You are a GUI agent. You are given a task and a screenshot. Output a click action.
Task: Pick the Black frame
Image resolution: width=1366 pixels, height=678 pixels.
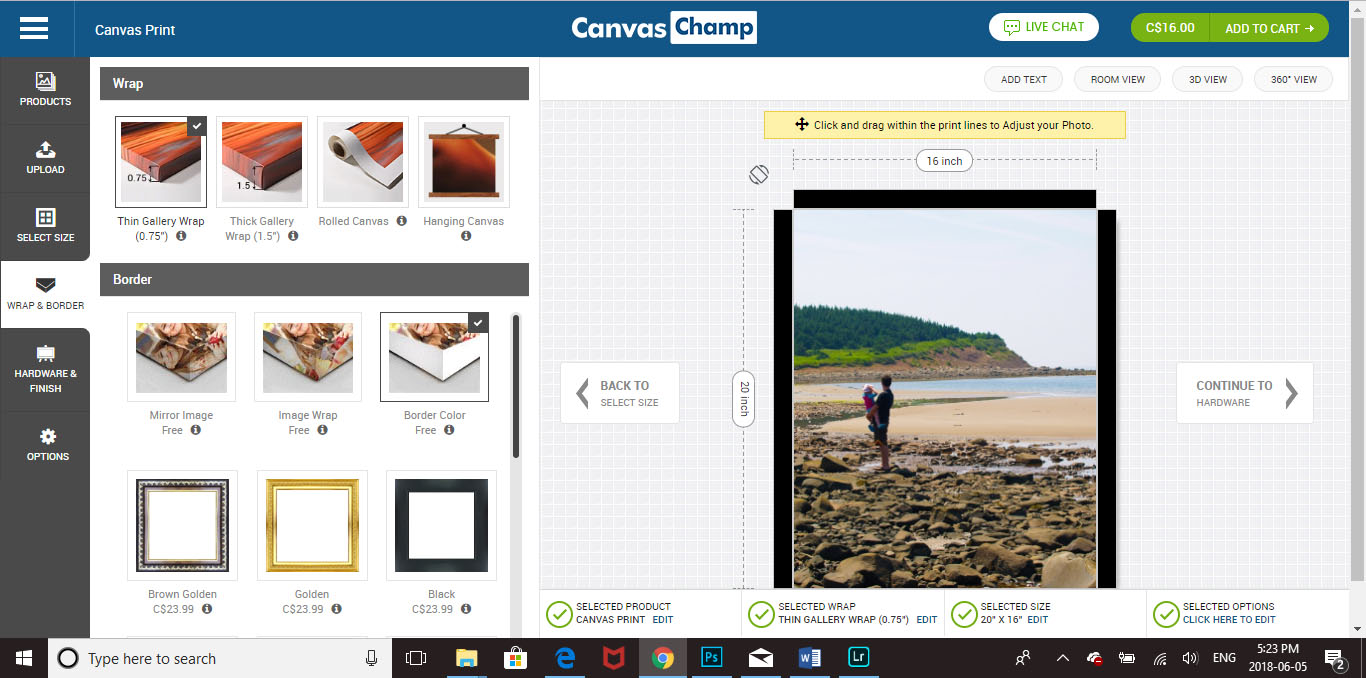click(441, 525)
